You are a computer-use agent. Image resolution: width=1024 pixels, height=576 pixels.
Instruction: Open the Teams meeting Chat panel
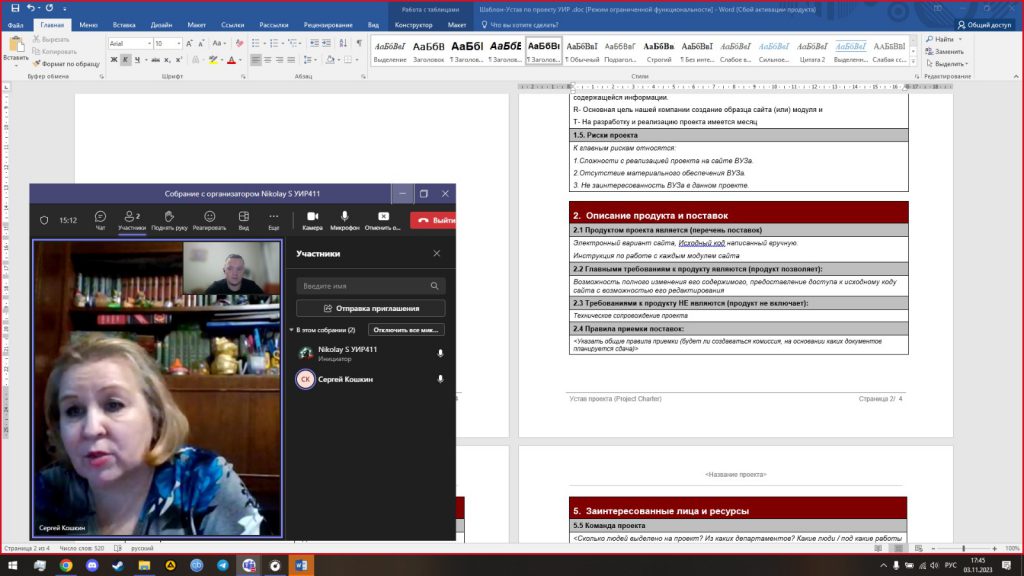100,219
